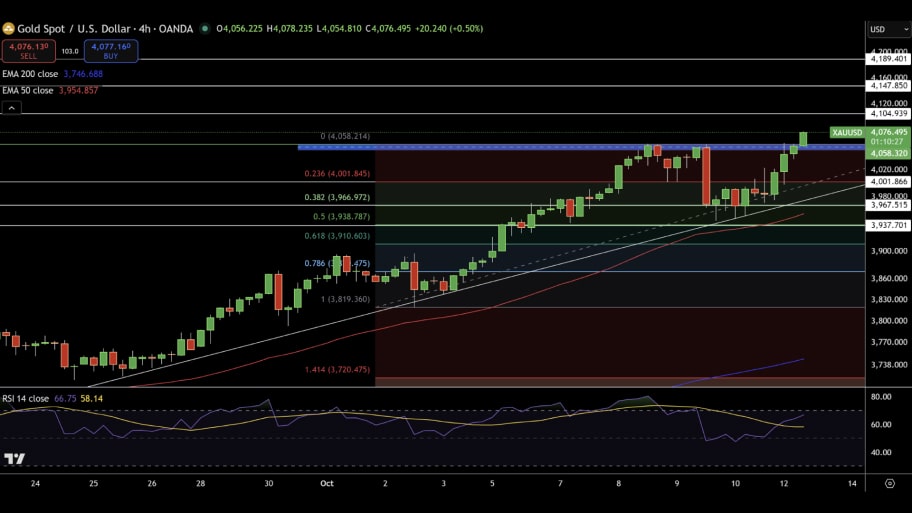Click the Oct date on time axis
Viewport: 912px width, 513px height.
pos(326,483)
